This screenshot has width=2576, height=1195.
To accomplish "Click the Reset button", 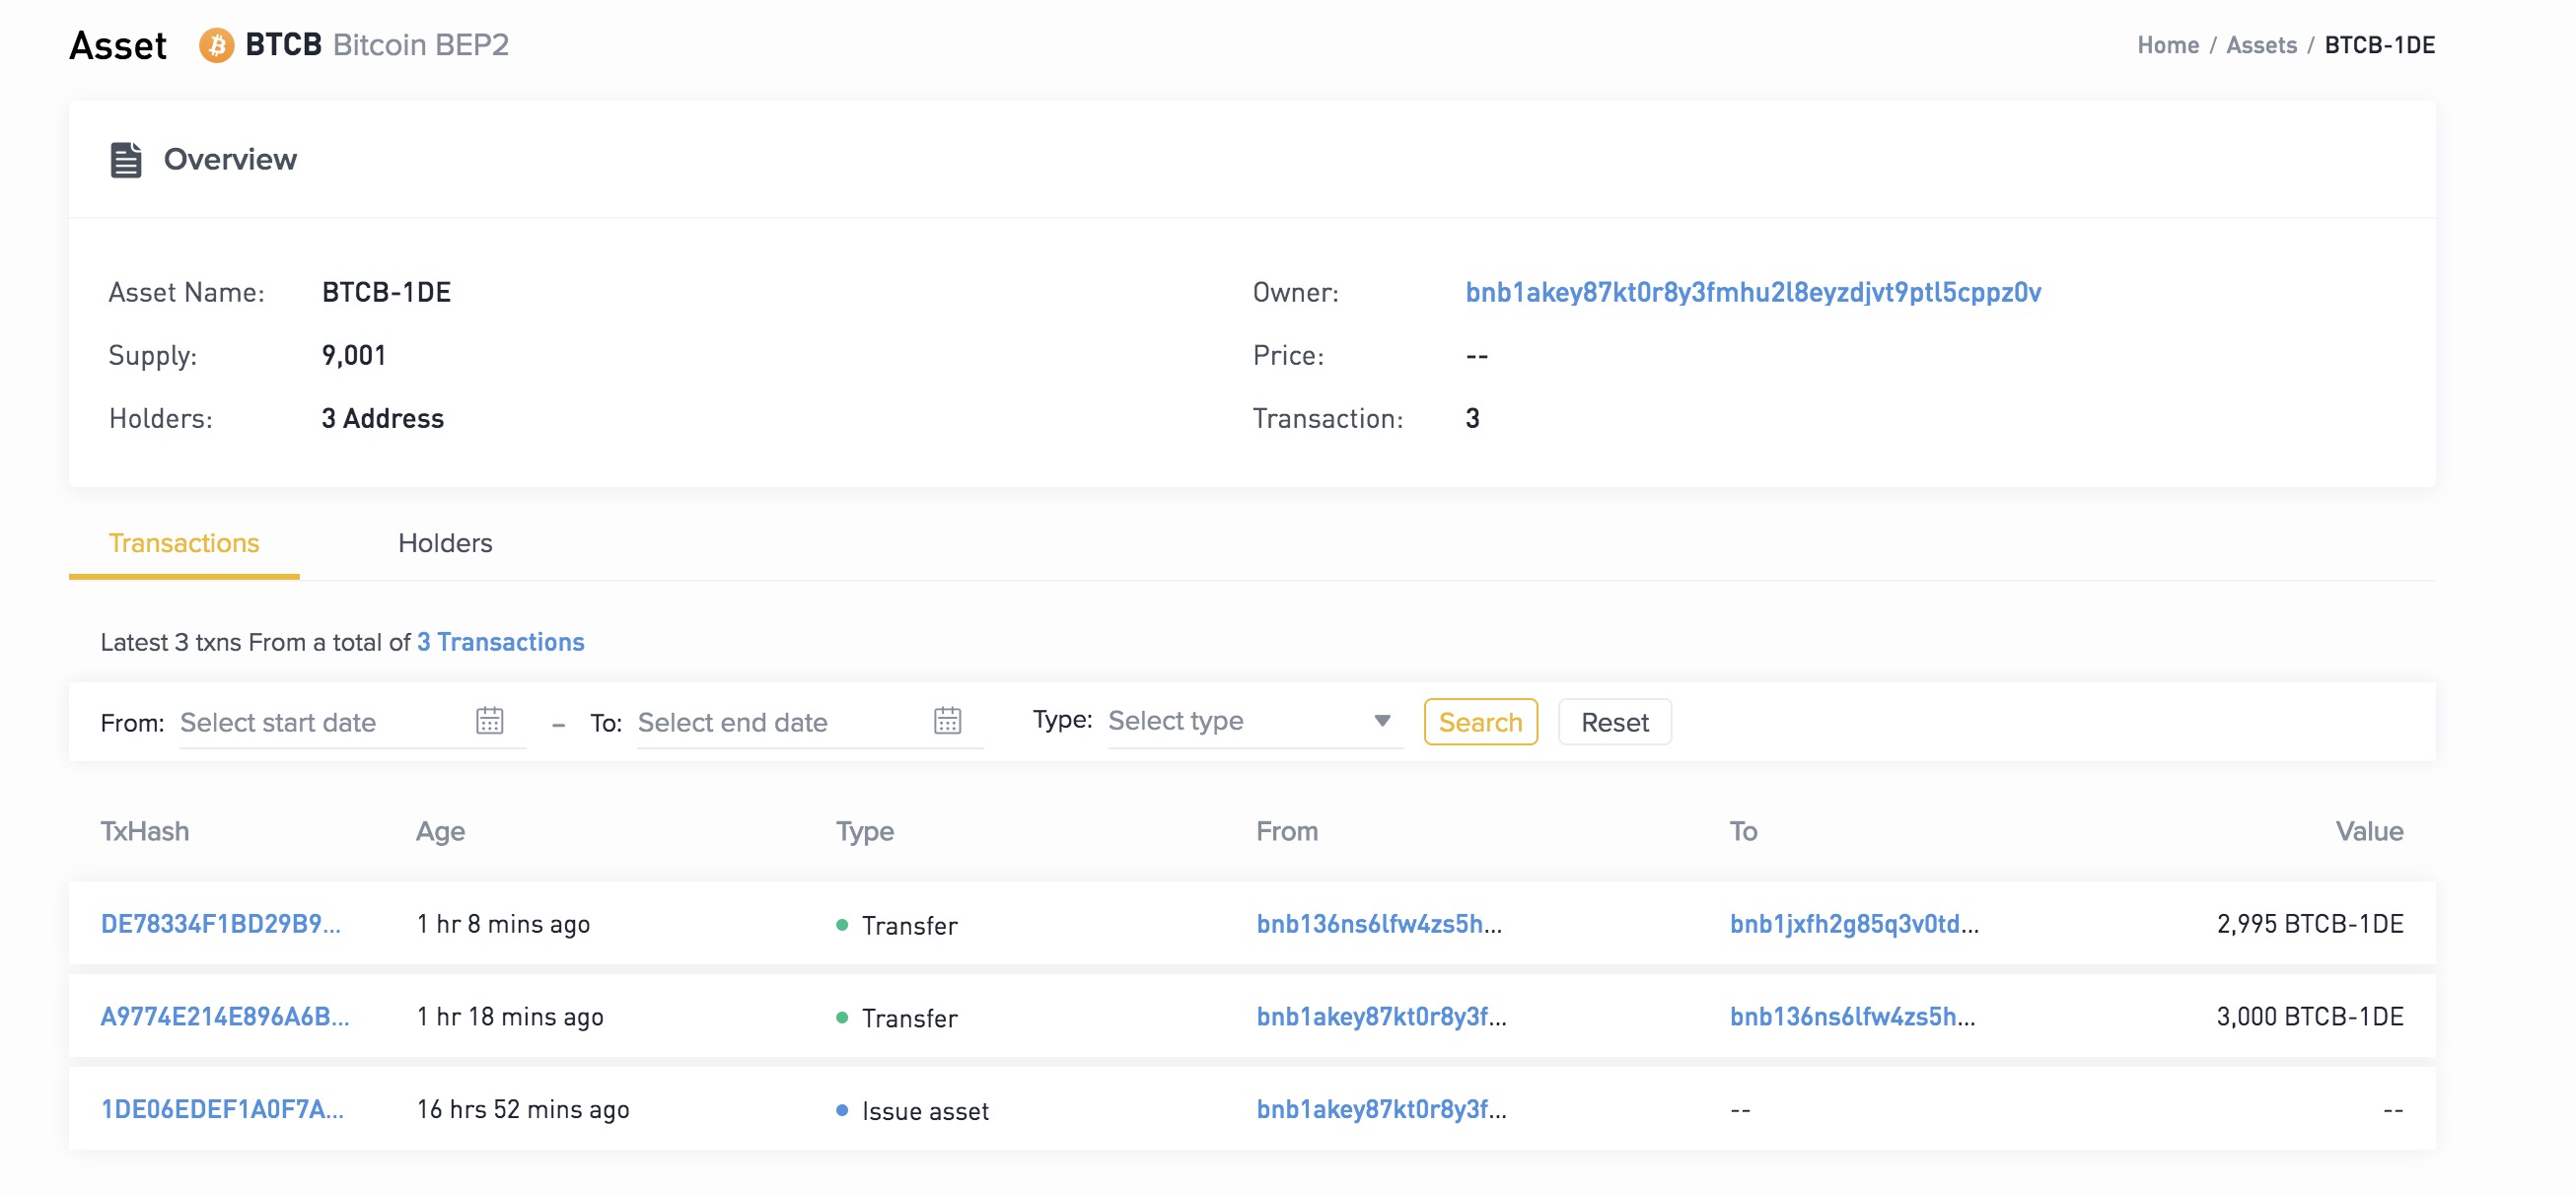I will (x=1614, y=722).
